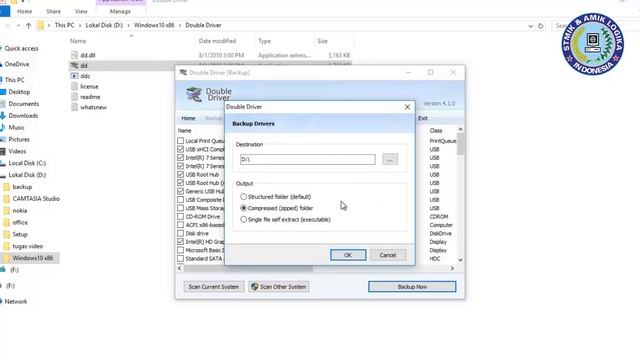
Task: Check the ACPI x86-based checkbox
Action: [180, 225]
